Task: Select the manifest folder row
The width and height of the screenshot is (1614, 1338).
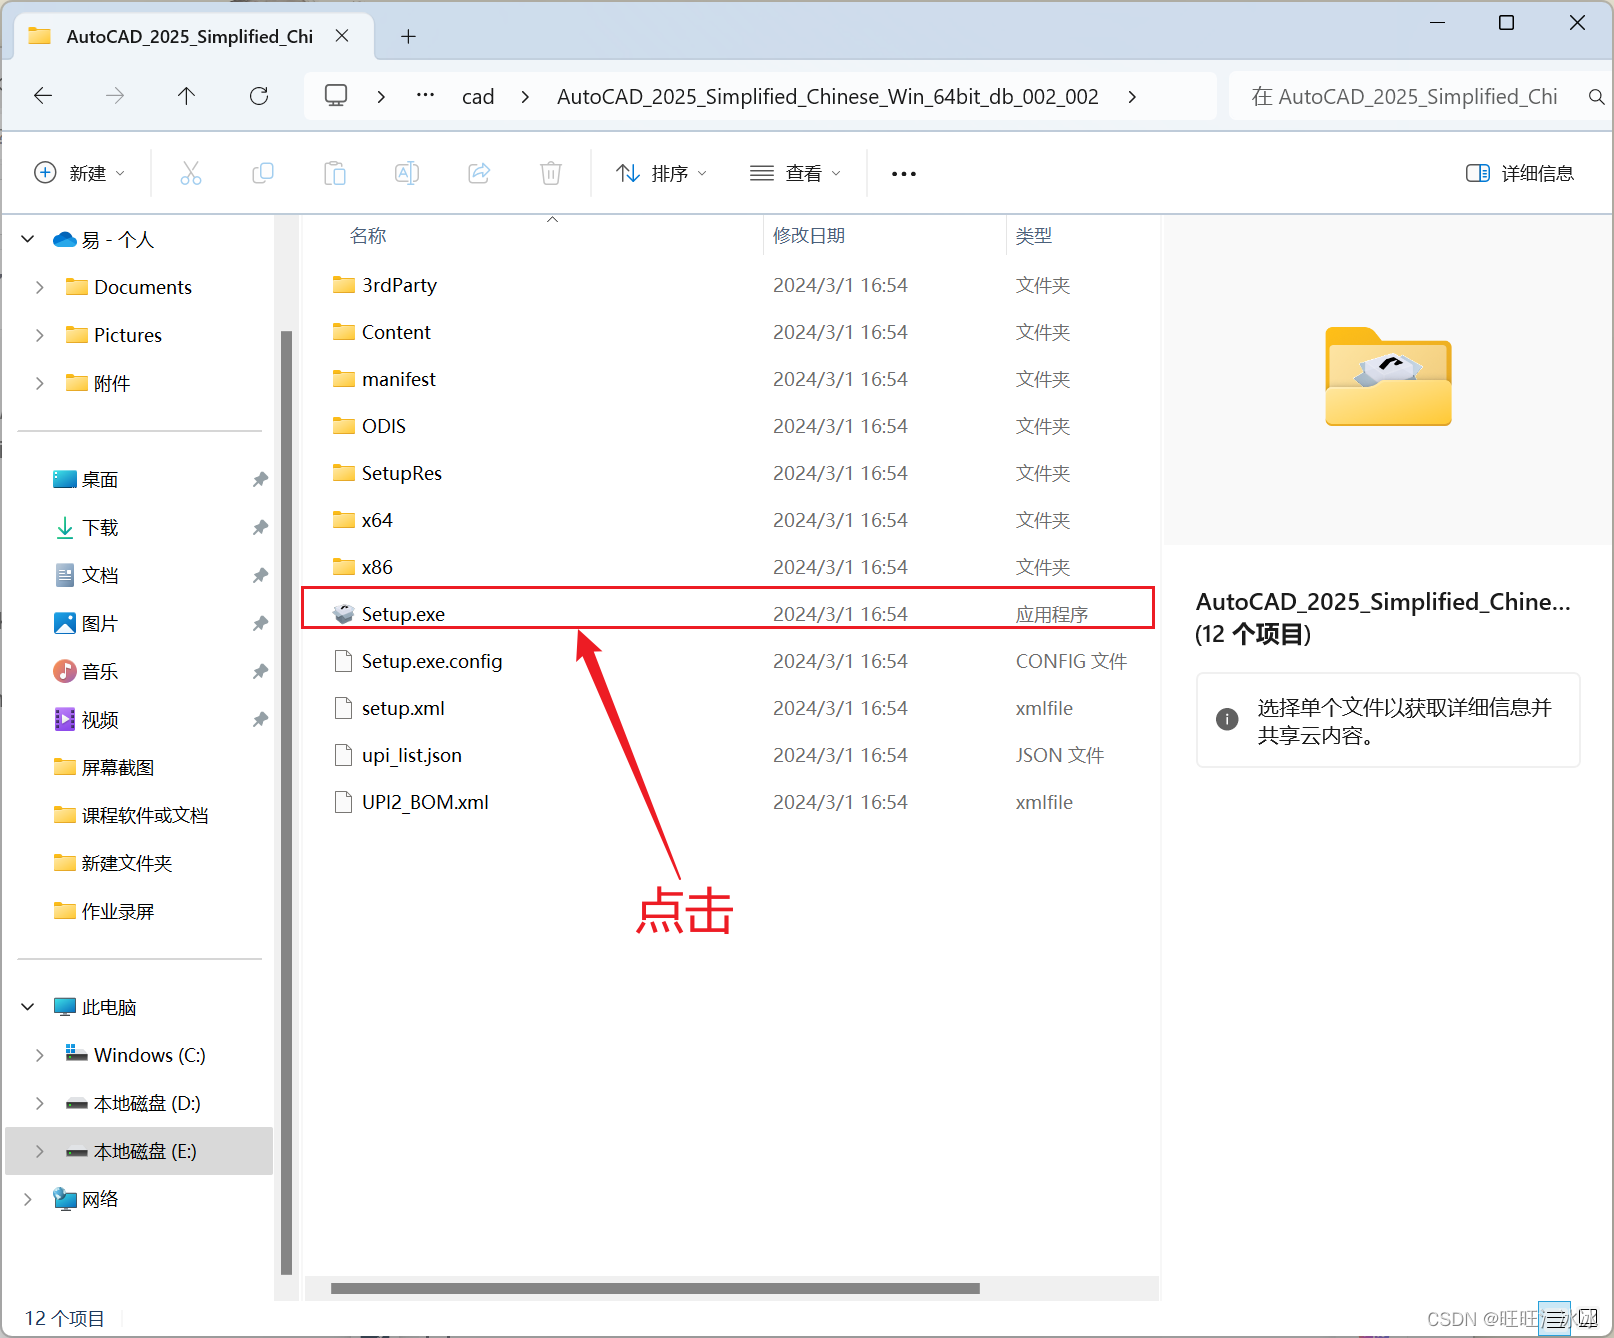Action: coord(730,379)
